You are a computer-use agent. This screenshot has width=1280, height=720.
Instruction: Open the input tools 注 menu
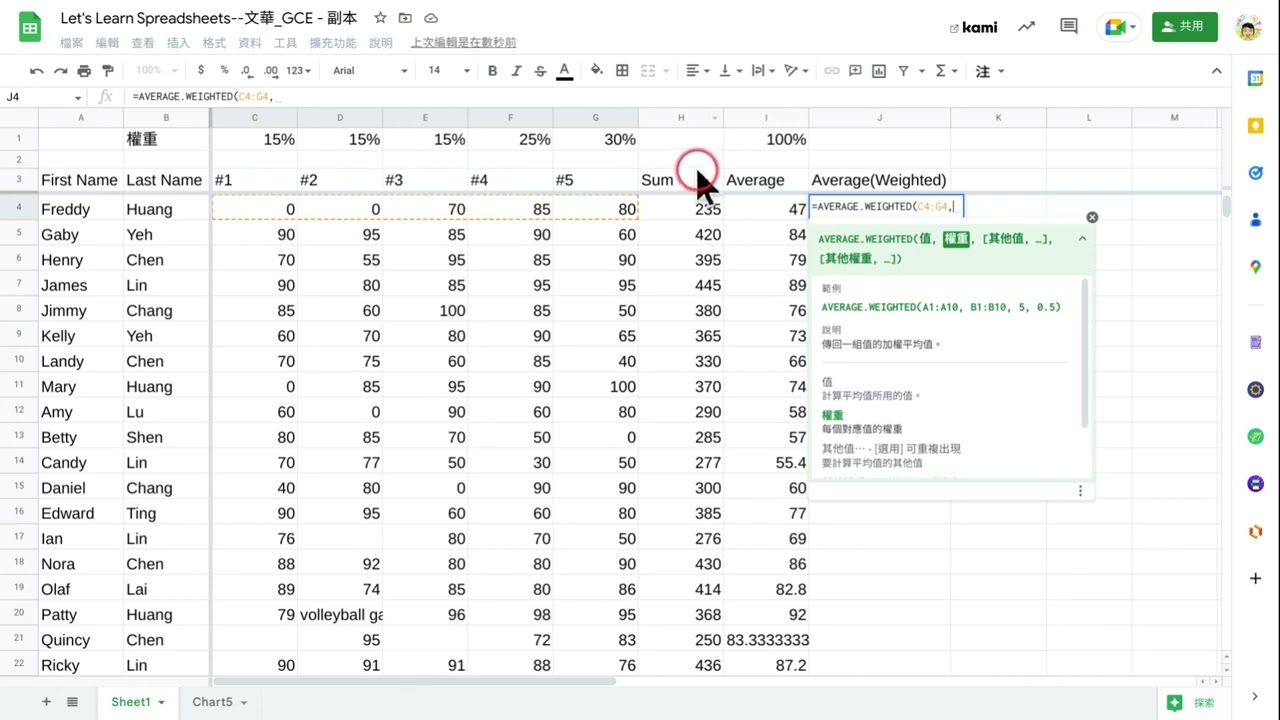point(989,71)
